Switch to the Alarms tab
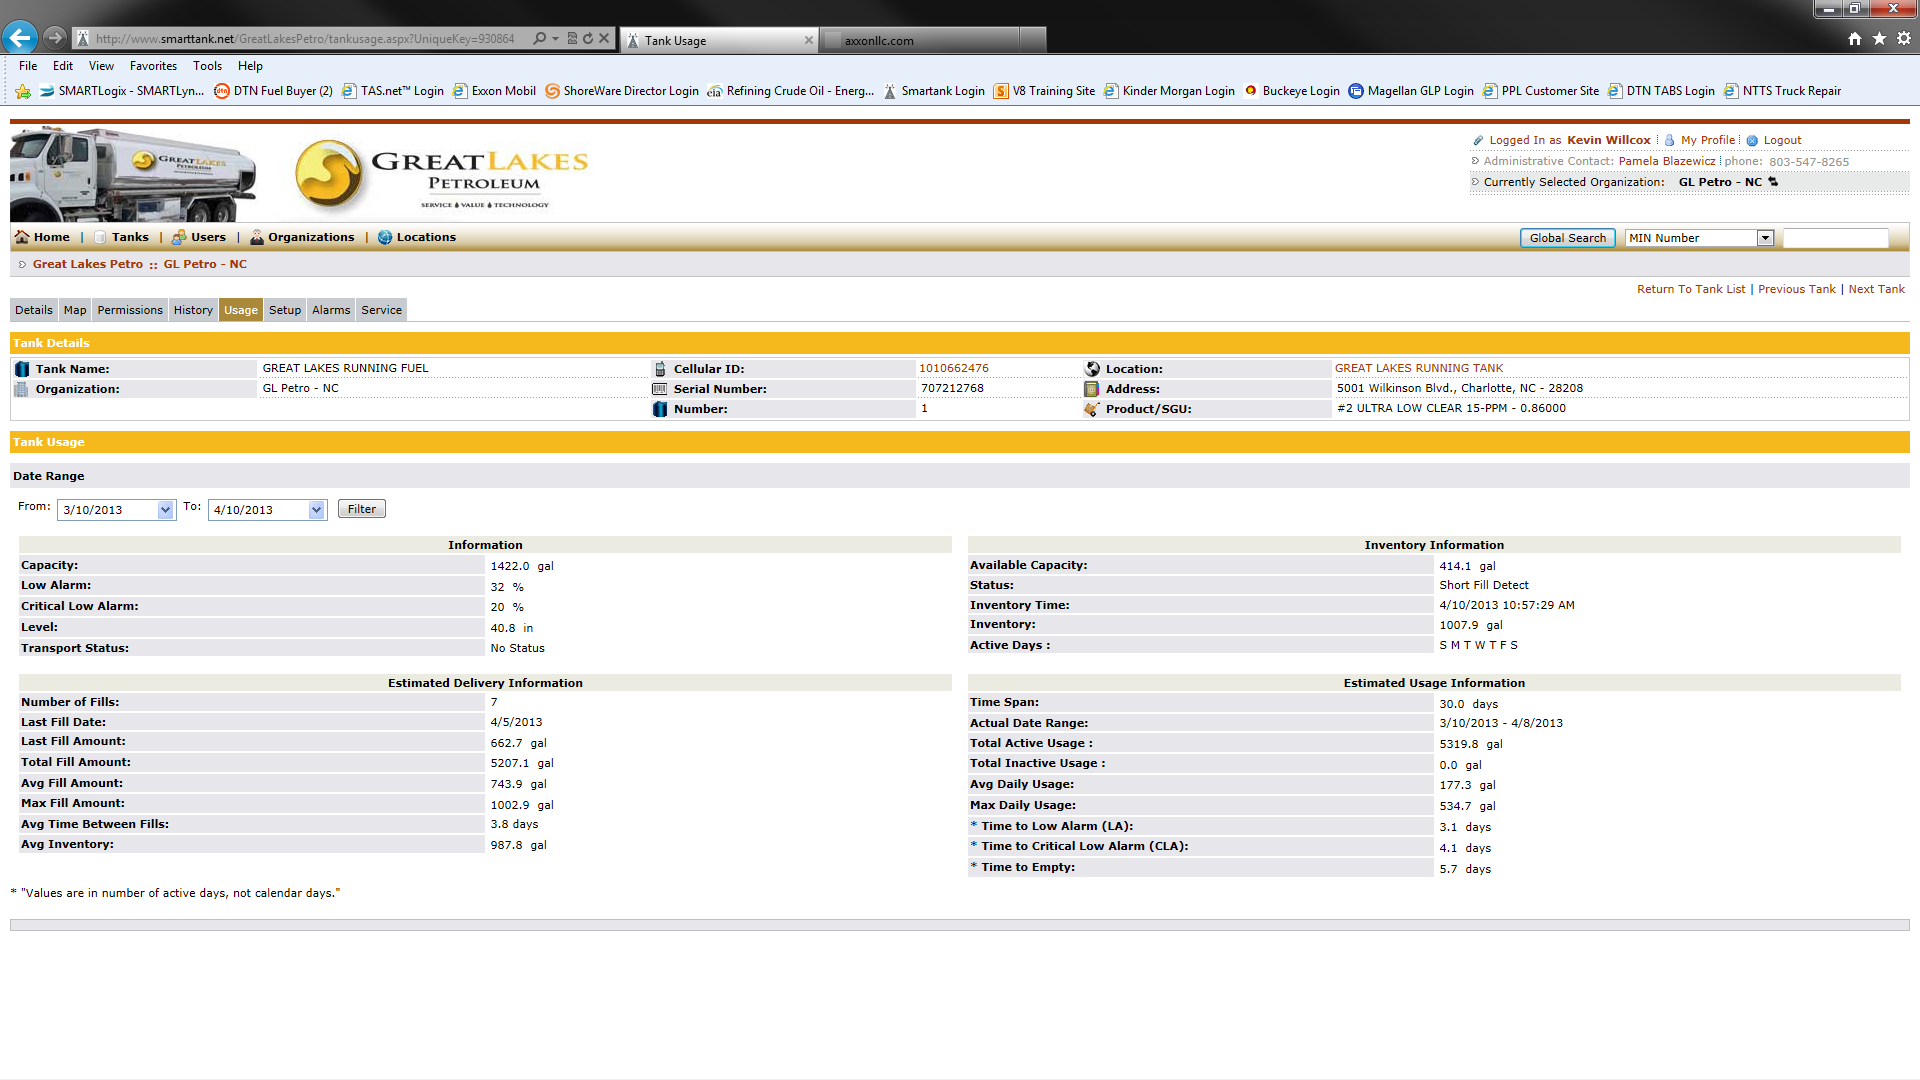1920x1080 pixels. click(x=331, y=310)
